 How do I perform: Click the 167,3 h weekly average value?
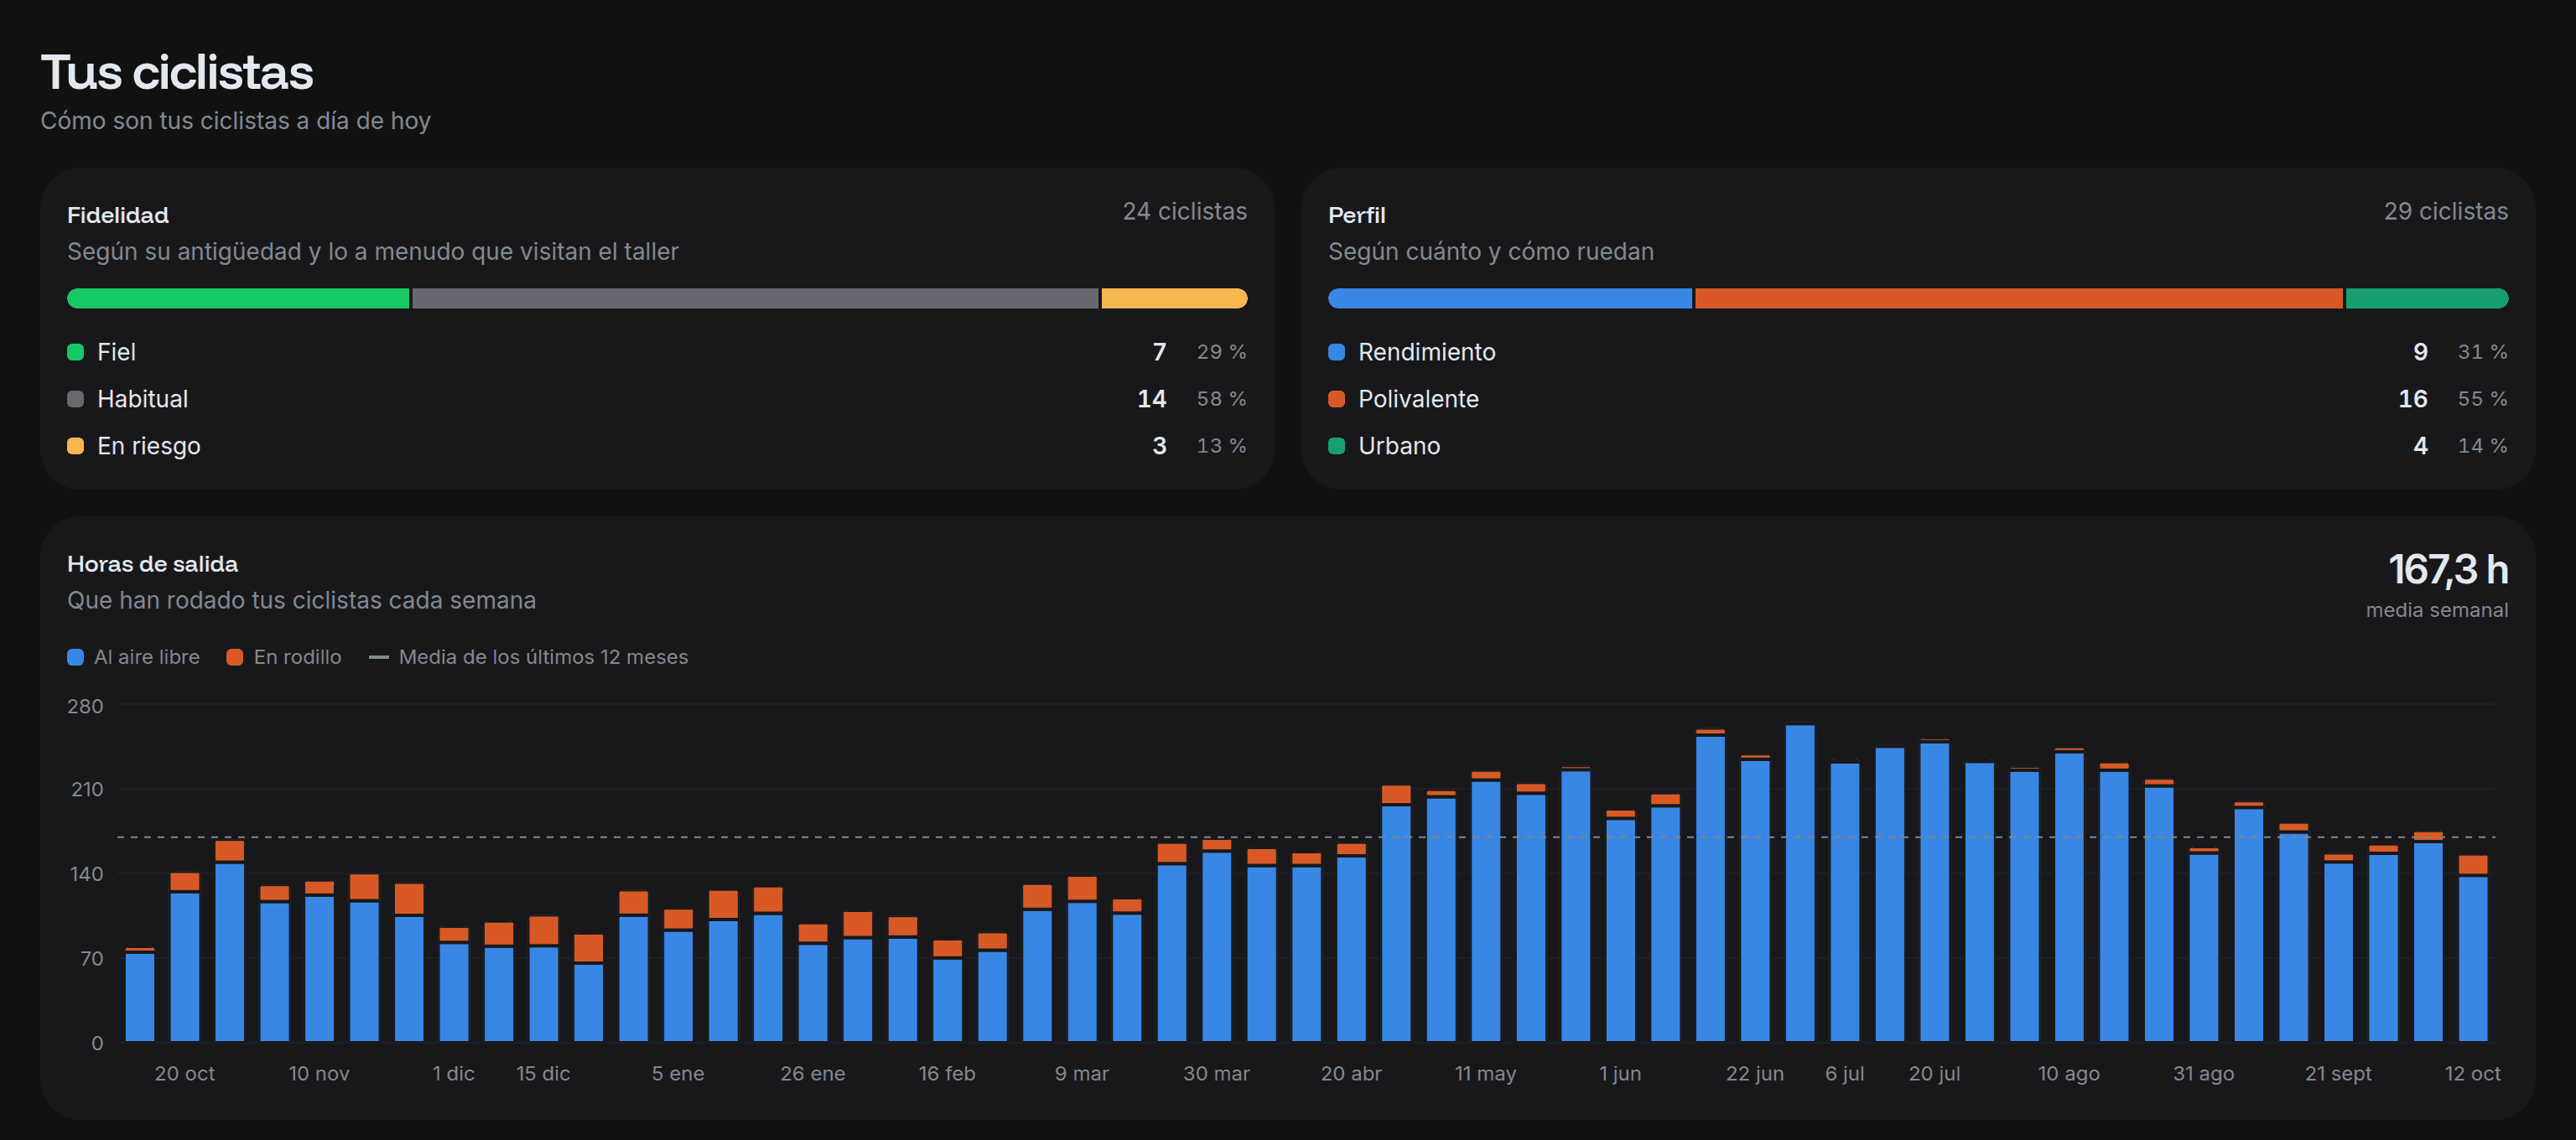coord(2447,570)
